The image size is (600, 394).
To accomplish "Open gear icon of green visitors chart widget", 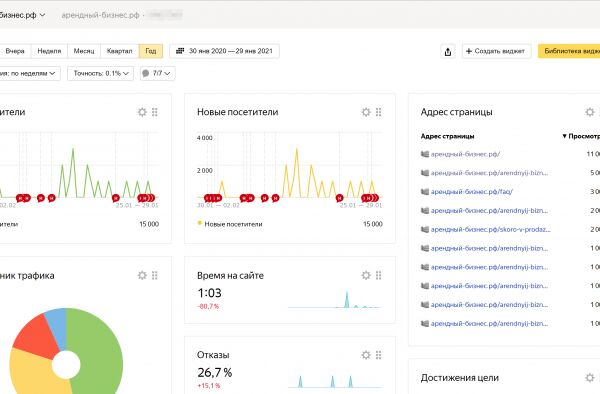I will coord(142,112).
